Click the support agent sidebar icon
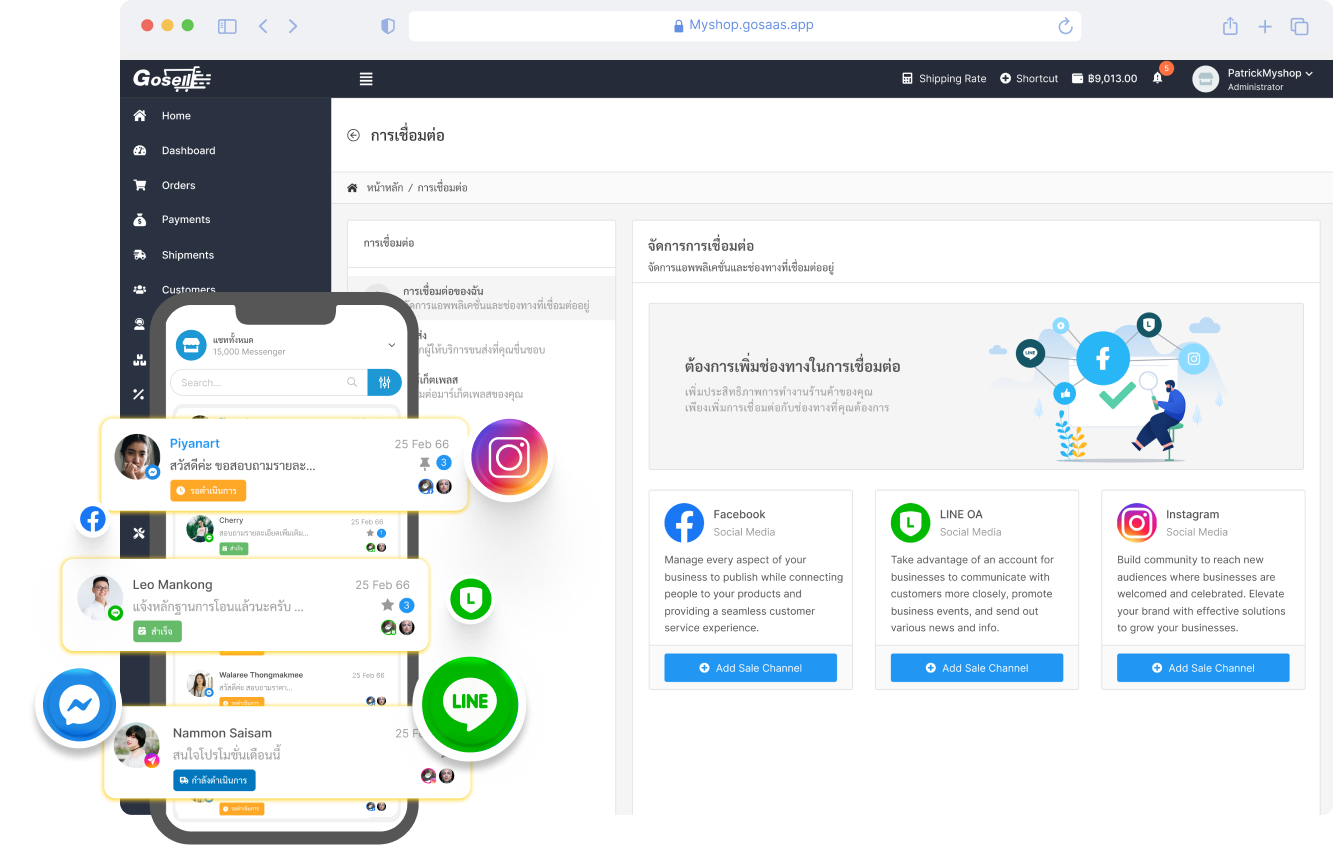 tap(139, 324)
